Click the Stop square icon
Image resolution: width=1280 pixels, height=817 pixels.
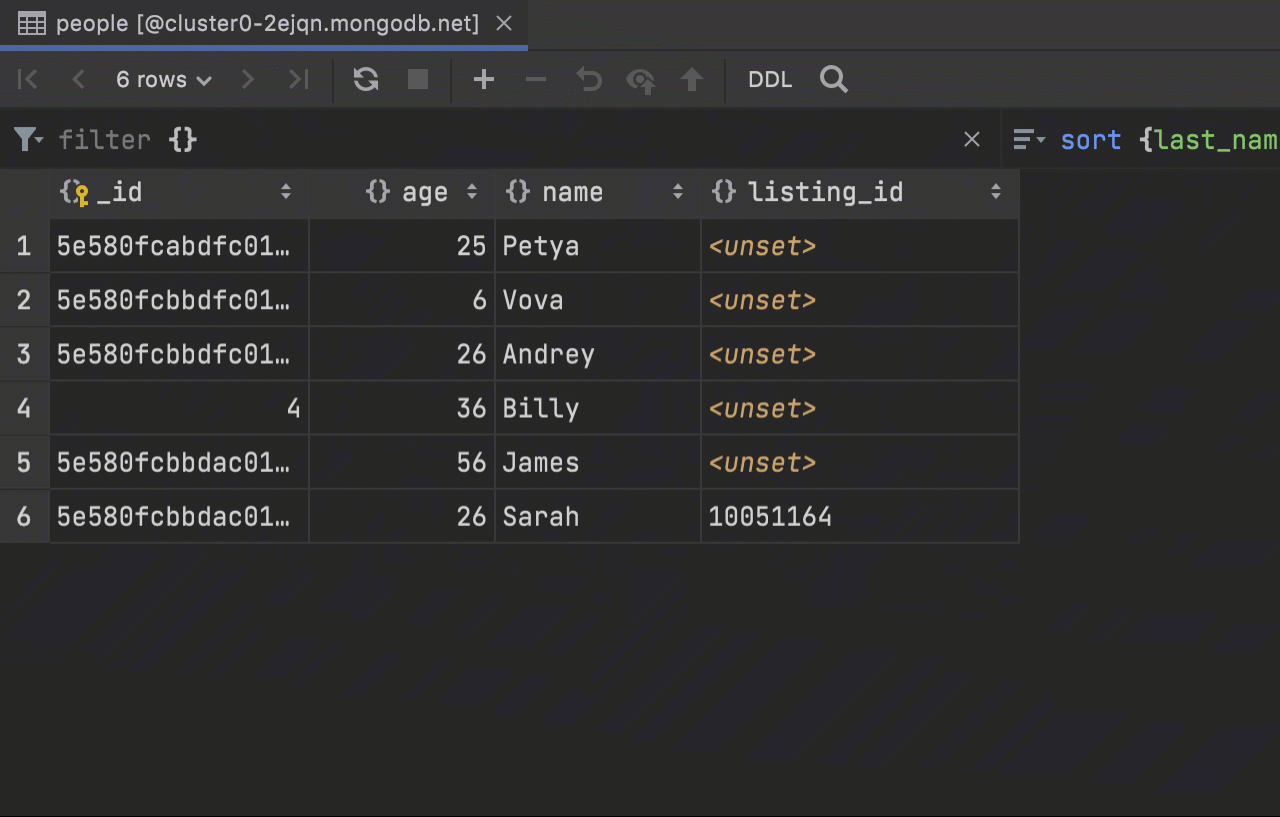[x=418, y=80]
